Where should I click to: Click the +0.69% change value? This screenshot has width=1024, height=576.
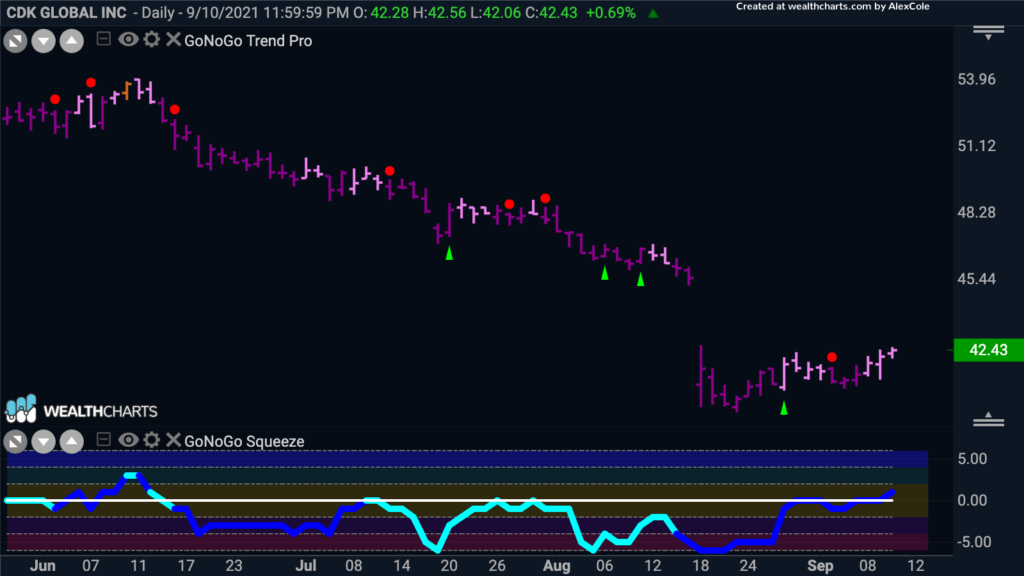click(611, 13)
